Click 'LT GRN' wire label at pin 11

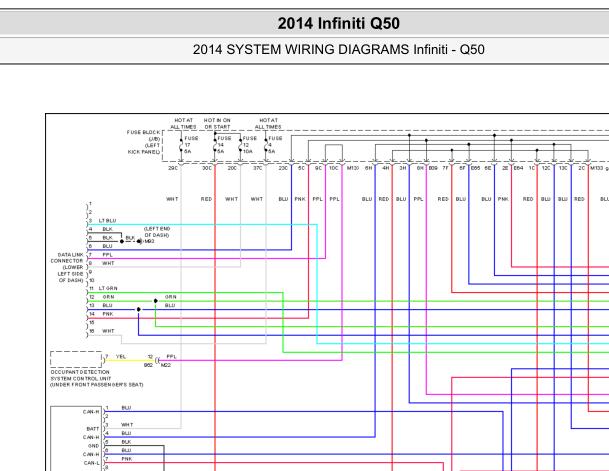[108, 289]
